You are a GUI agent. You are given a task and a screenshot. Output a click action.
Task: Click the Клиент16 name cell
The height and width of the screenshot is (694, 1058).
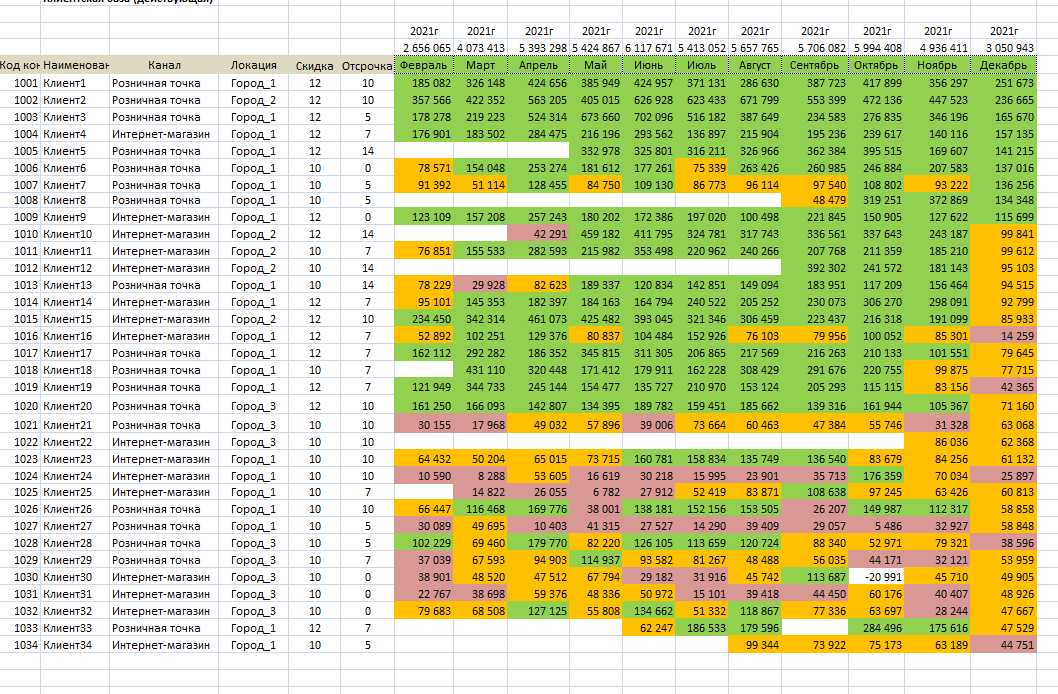[75, 336]
